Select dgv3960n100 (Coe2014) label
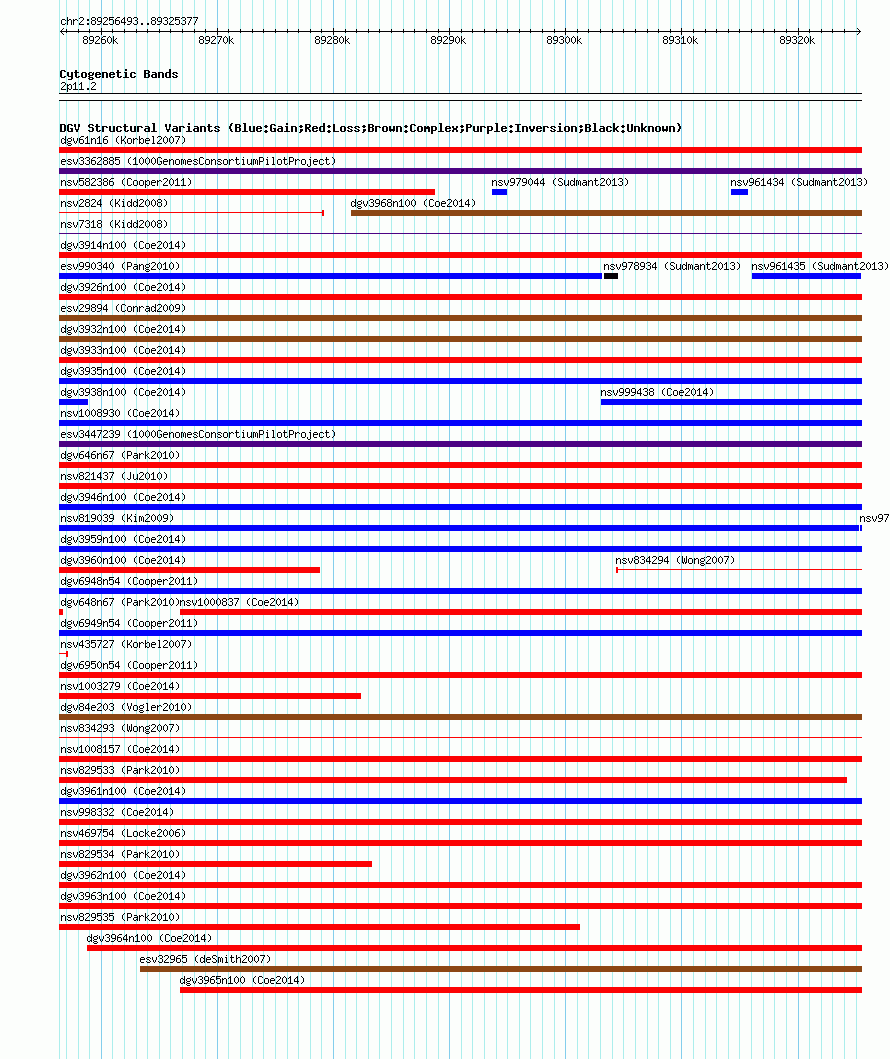 coord(123,559)
